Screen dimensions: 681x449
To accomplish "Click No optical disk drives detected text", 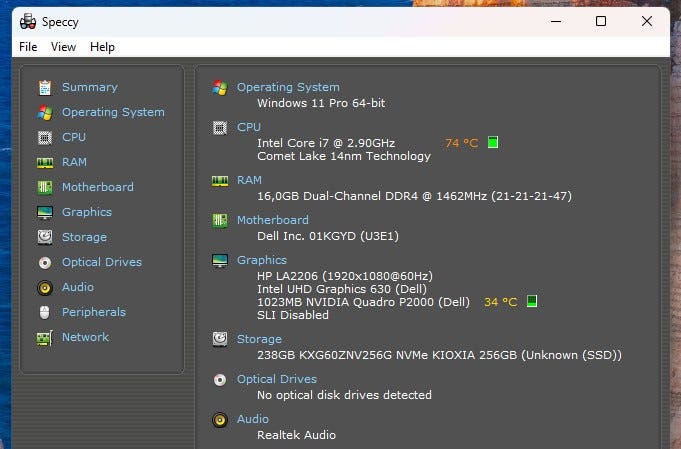I will tap(344, 395).
